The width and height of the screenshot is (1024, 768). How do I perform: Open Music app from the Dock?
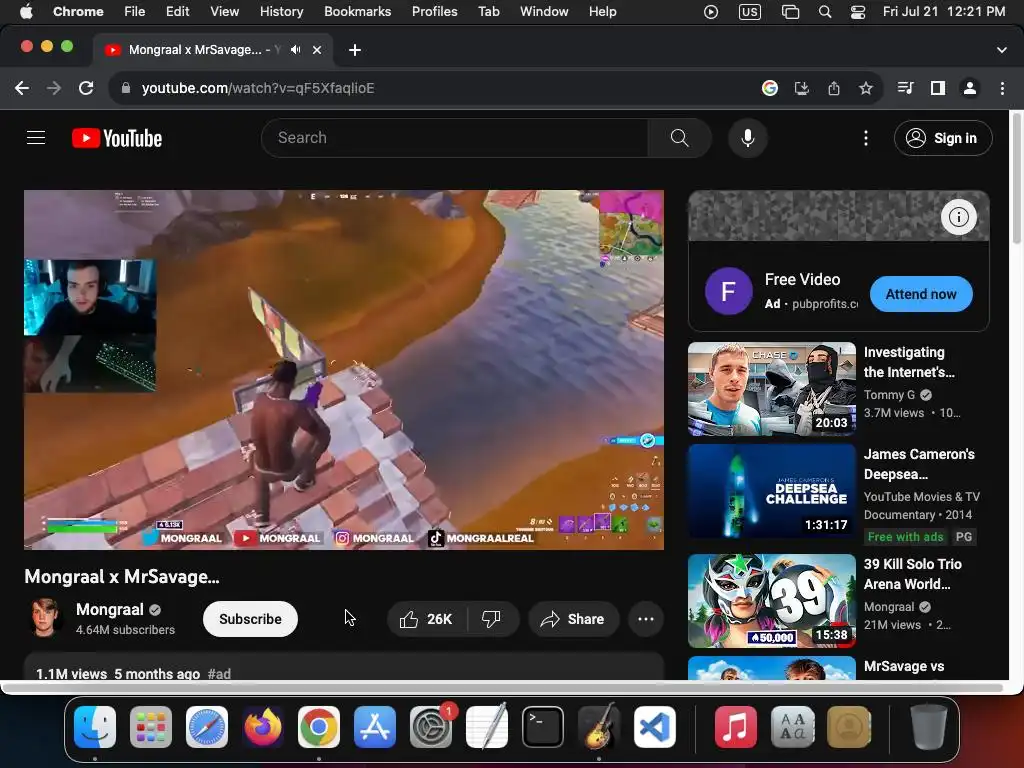[735, 727]
